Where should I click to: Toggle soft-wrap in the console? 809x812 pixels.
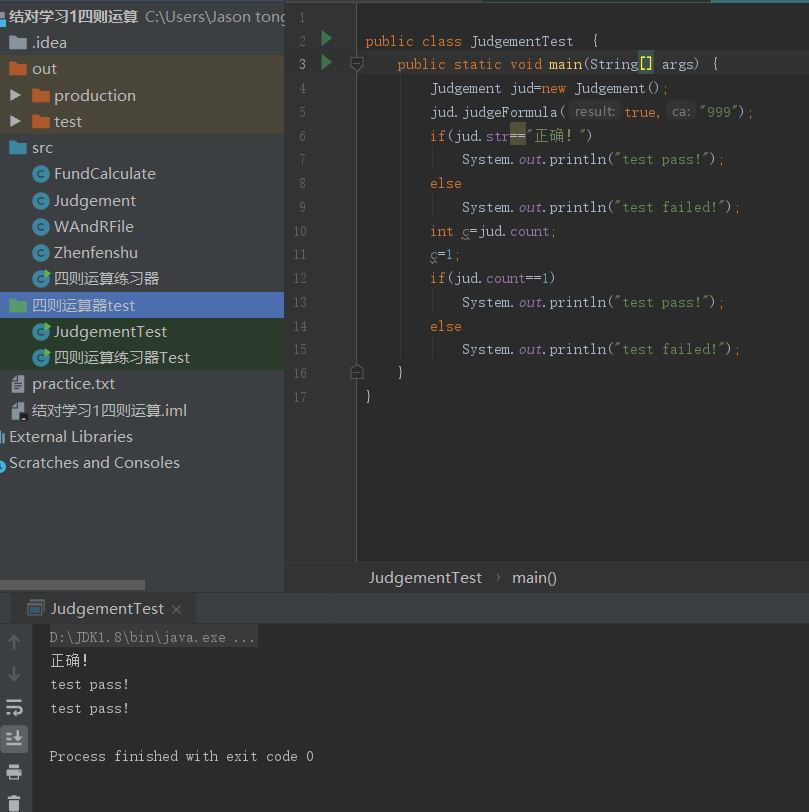tap(14, 706)
